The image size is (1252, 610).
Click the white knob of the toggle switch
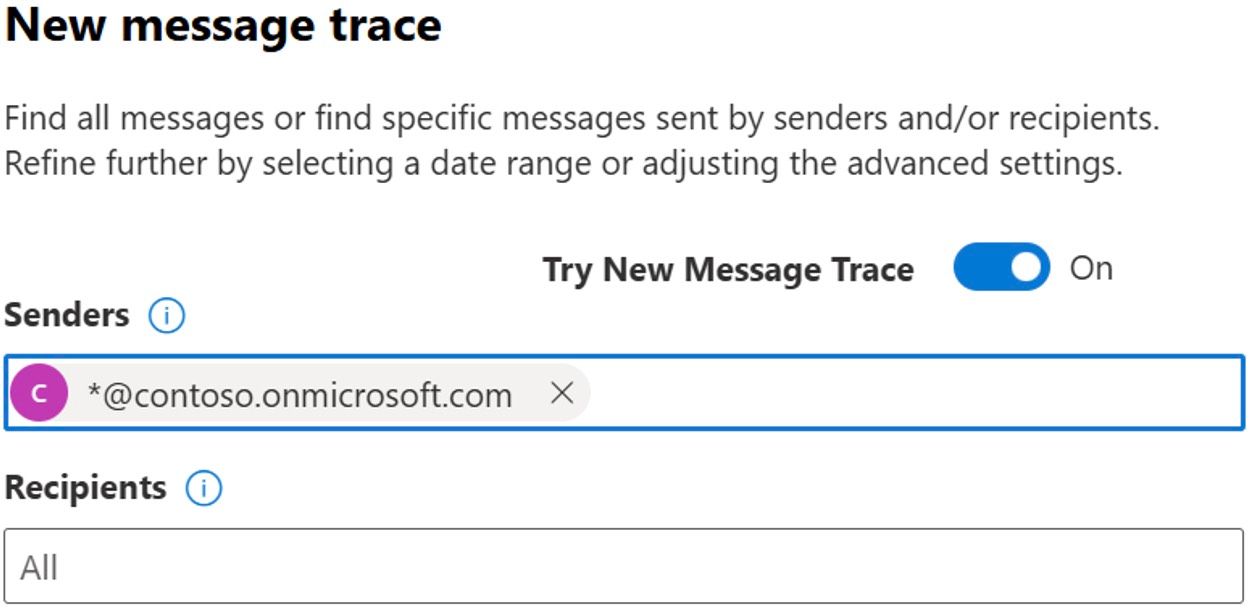point(1025,267)
